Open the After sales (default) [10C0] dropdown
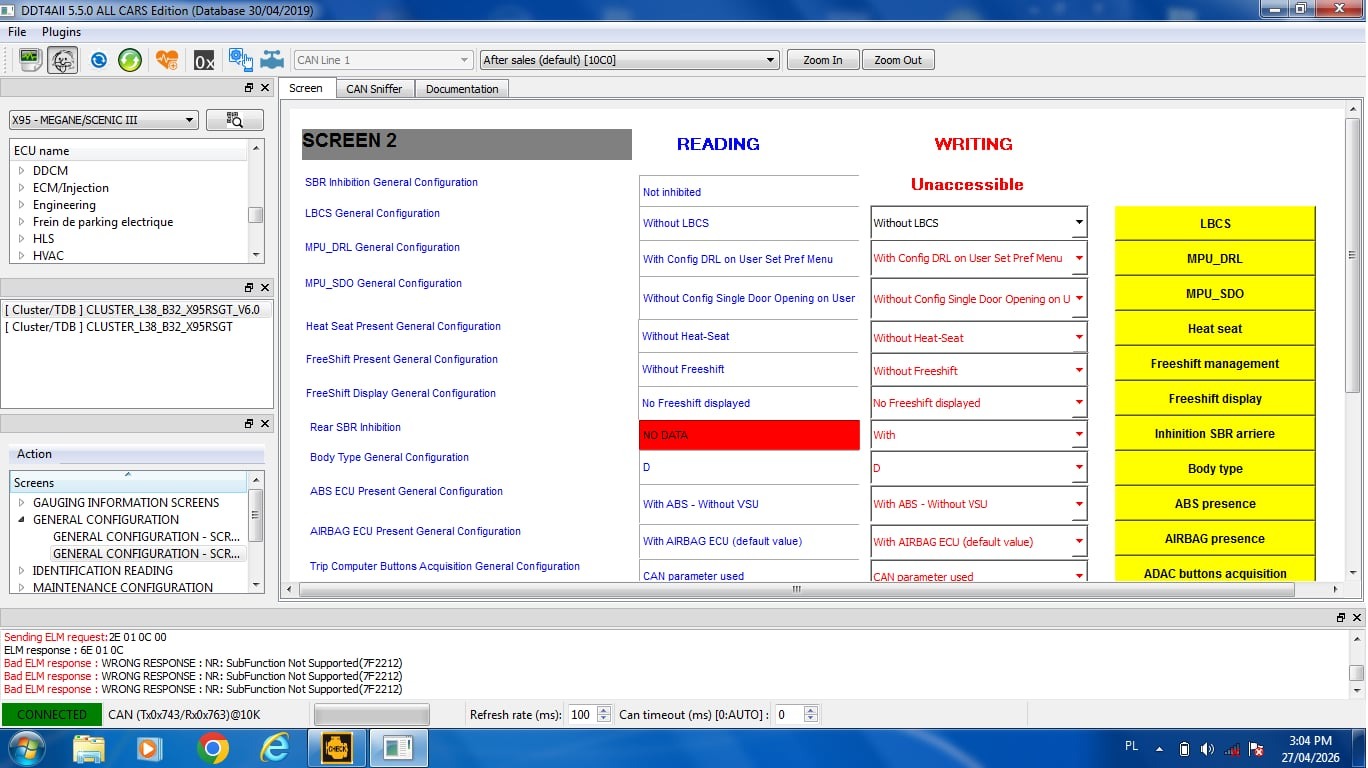This screenshot has height=768, width=1368. (x=629, y=60)
